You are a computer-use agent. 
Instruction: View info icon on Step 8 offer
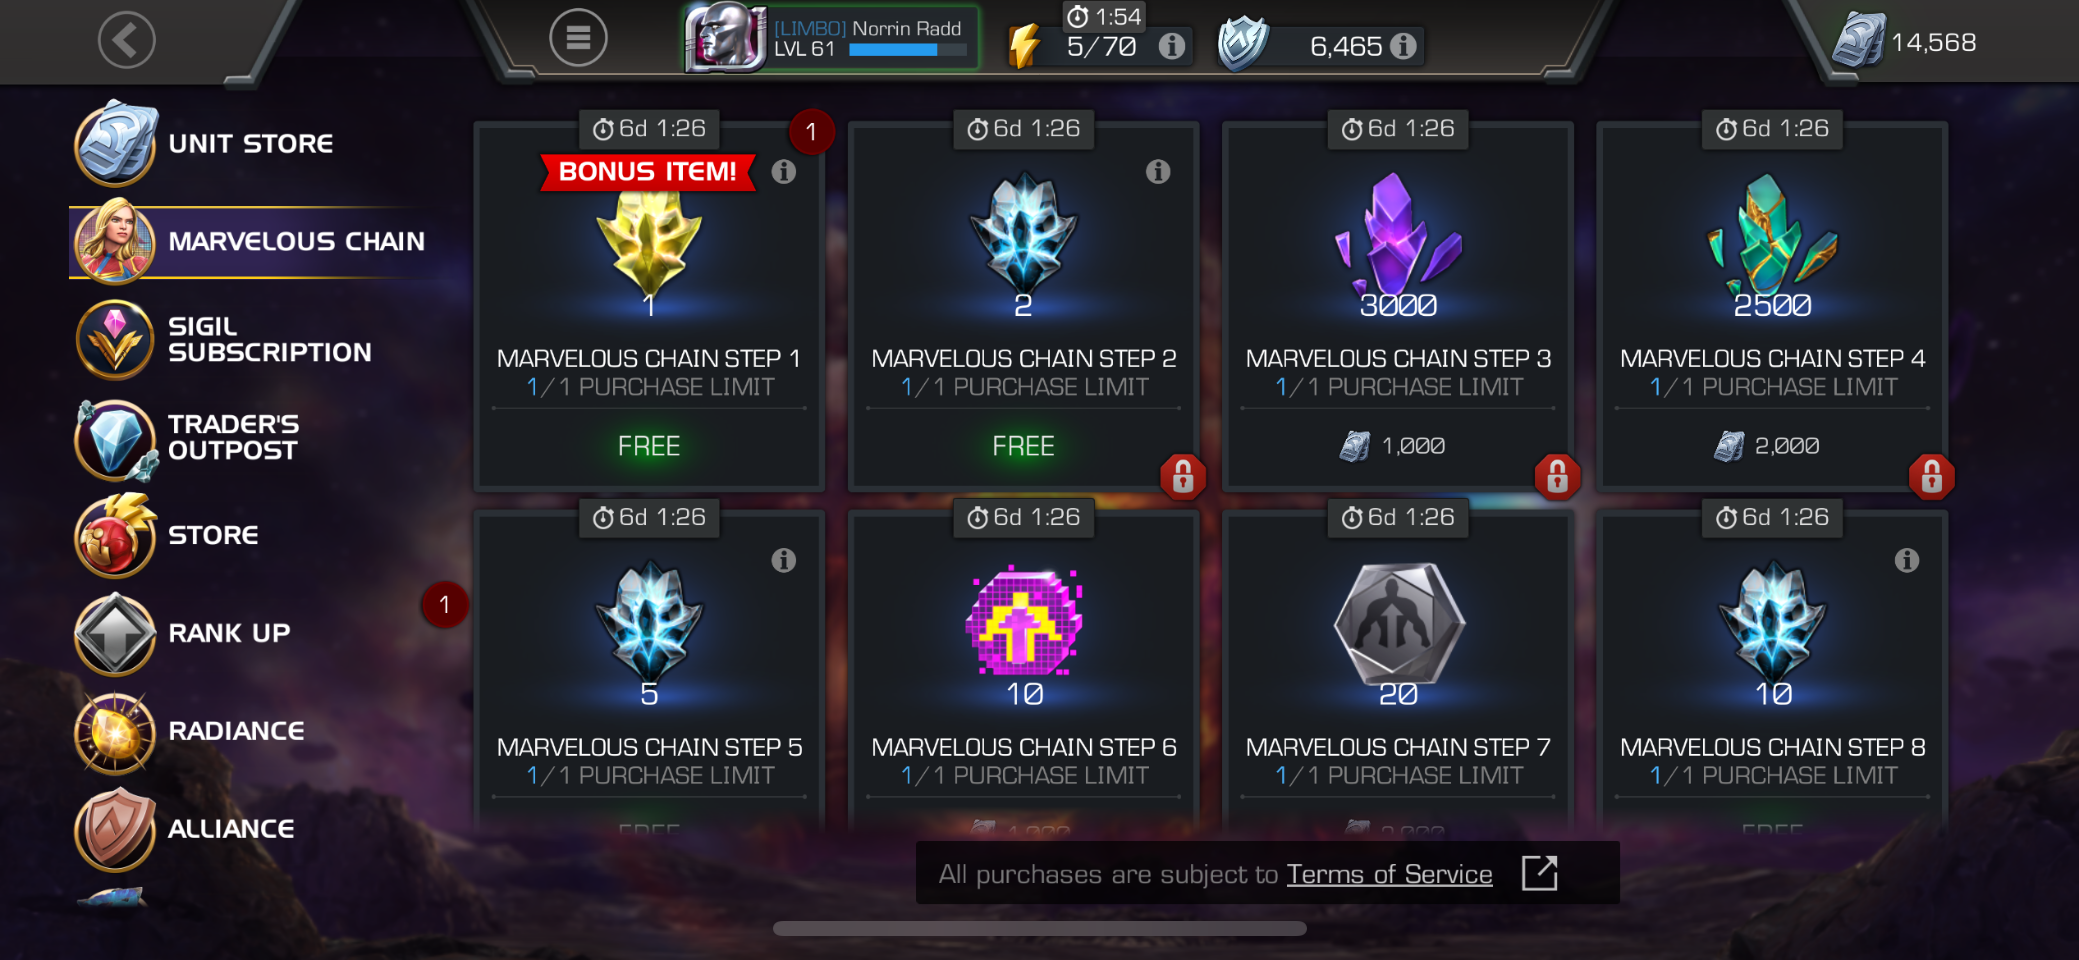[x=1907, y=560]
